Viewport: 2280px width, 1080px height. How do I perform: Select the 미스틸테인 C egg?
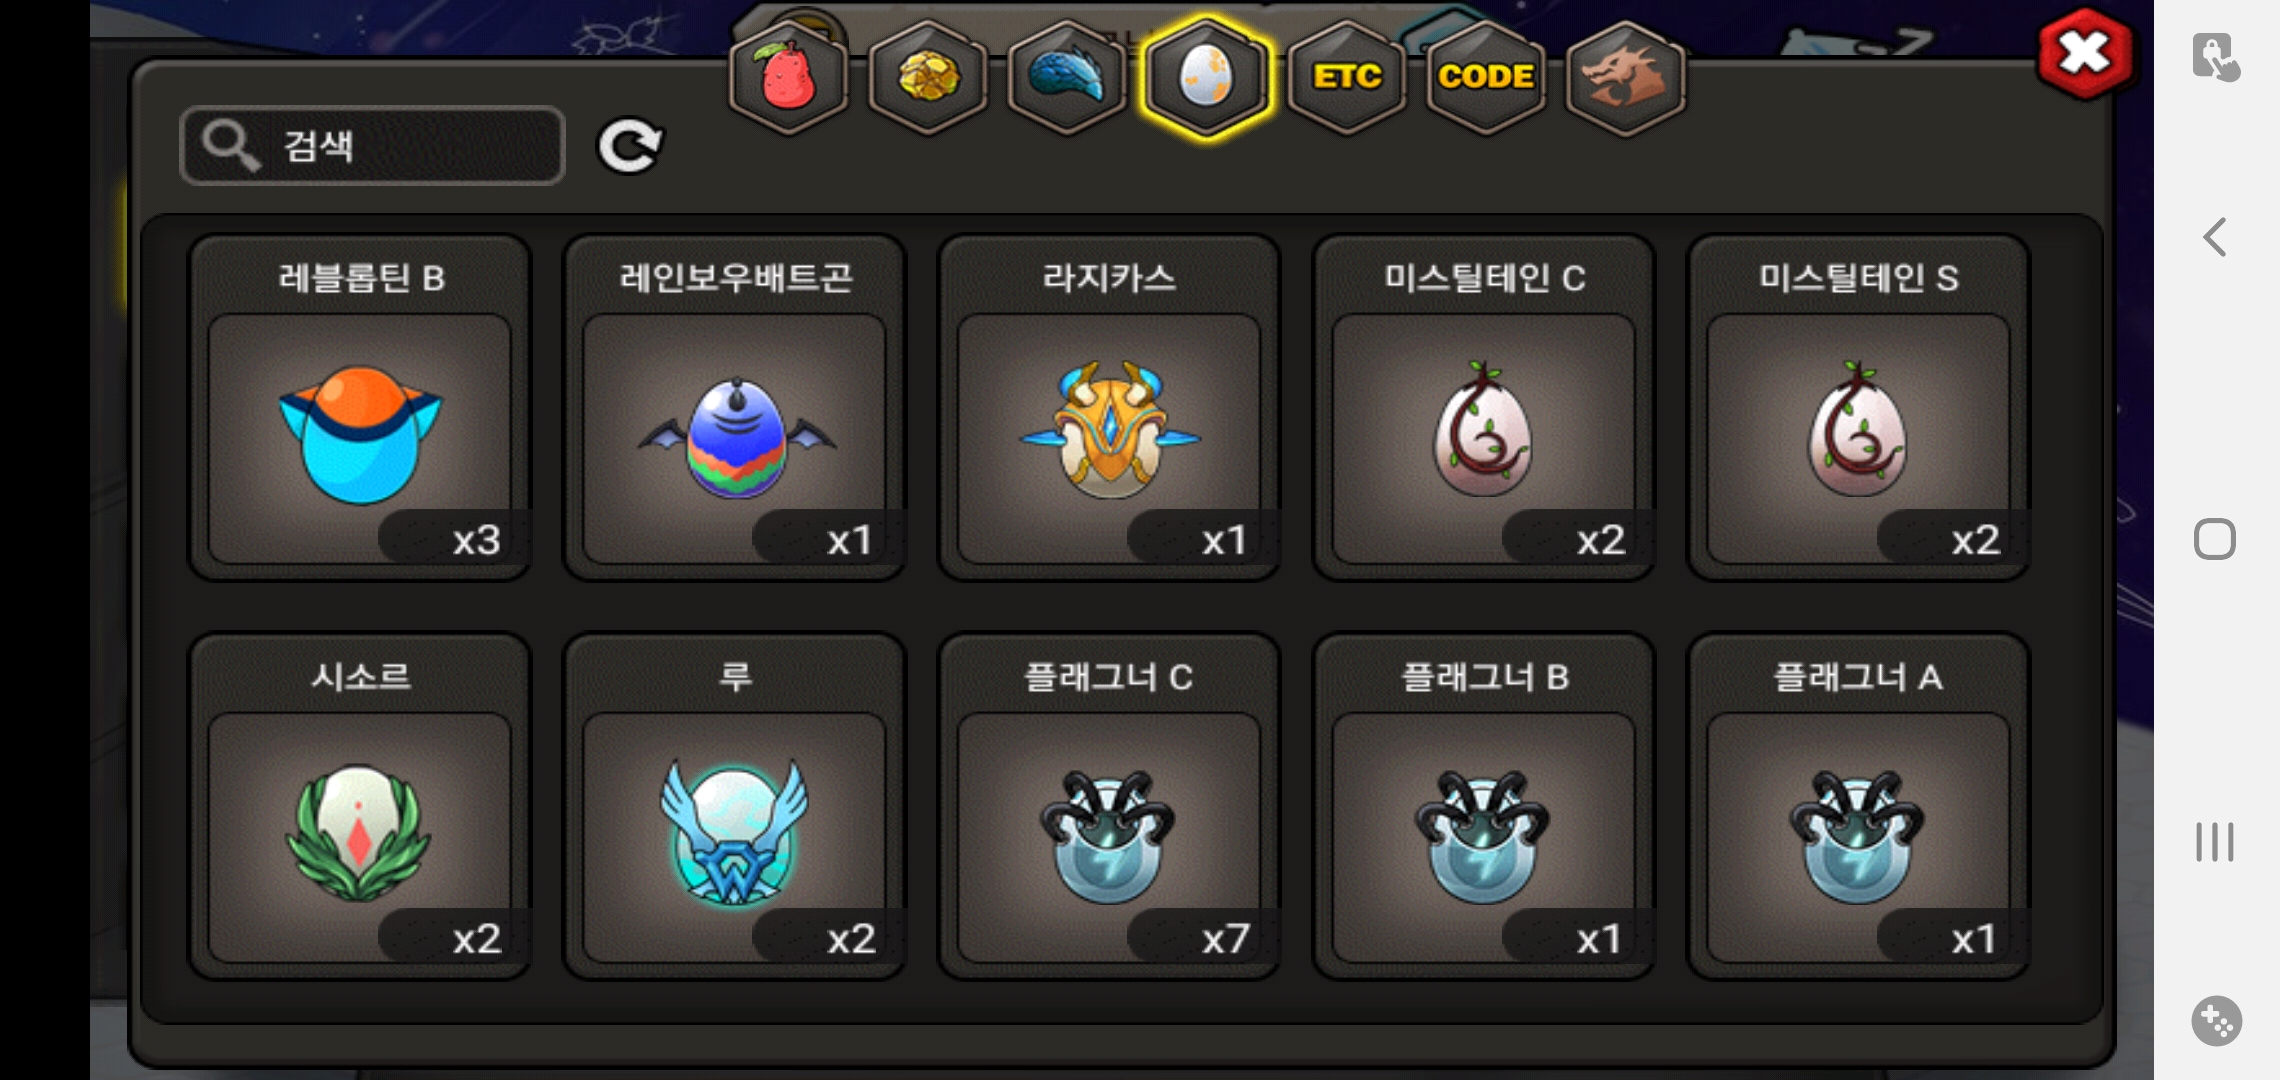point(1484,408)
